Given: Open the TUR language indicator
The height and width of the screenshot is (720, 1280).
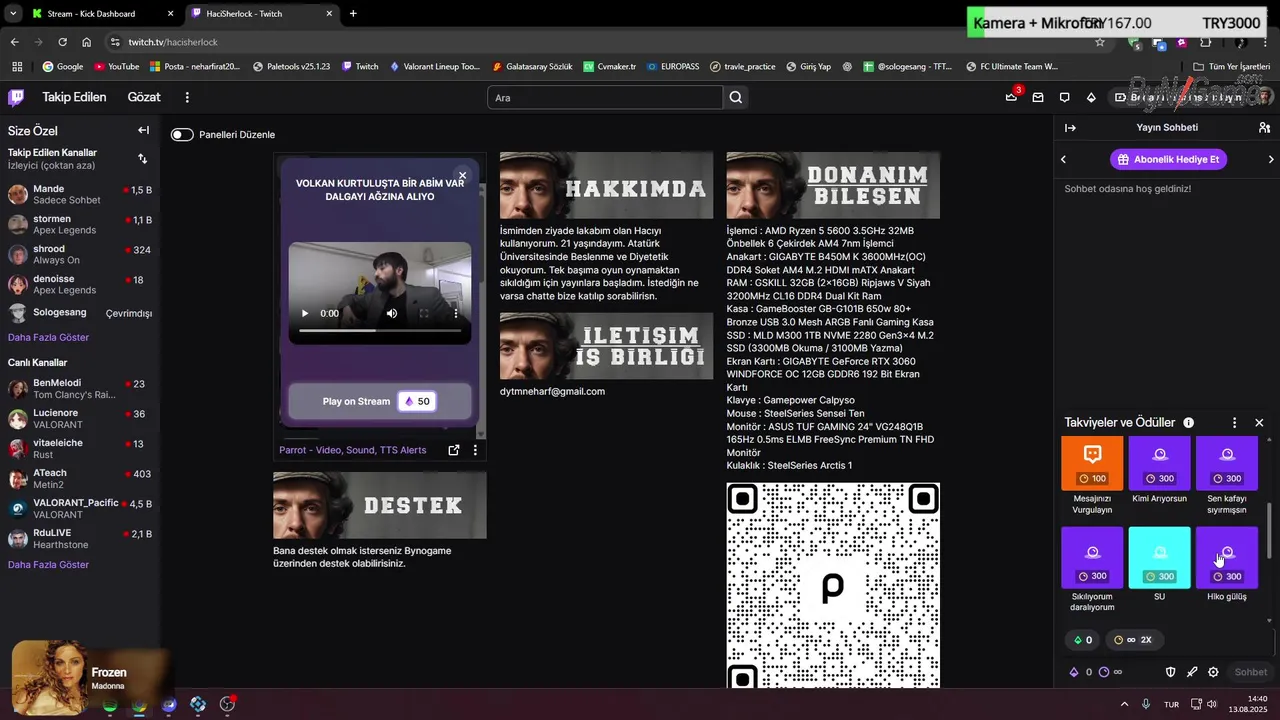Looking at the screenshot, I should (1171, 704).
